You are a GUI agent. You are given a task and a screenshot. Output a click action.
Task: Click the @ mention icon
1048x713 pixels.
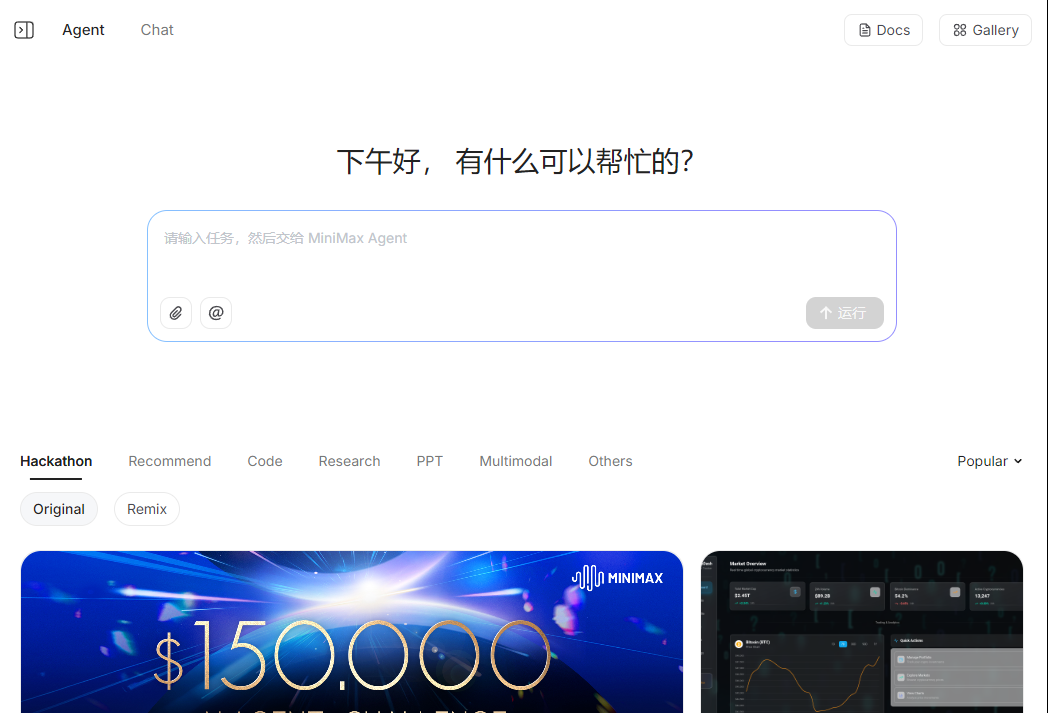pos(216,313)
